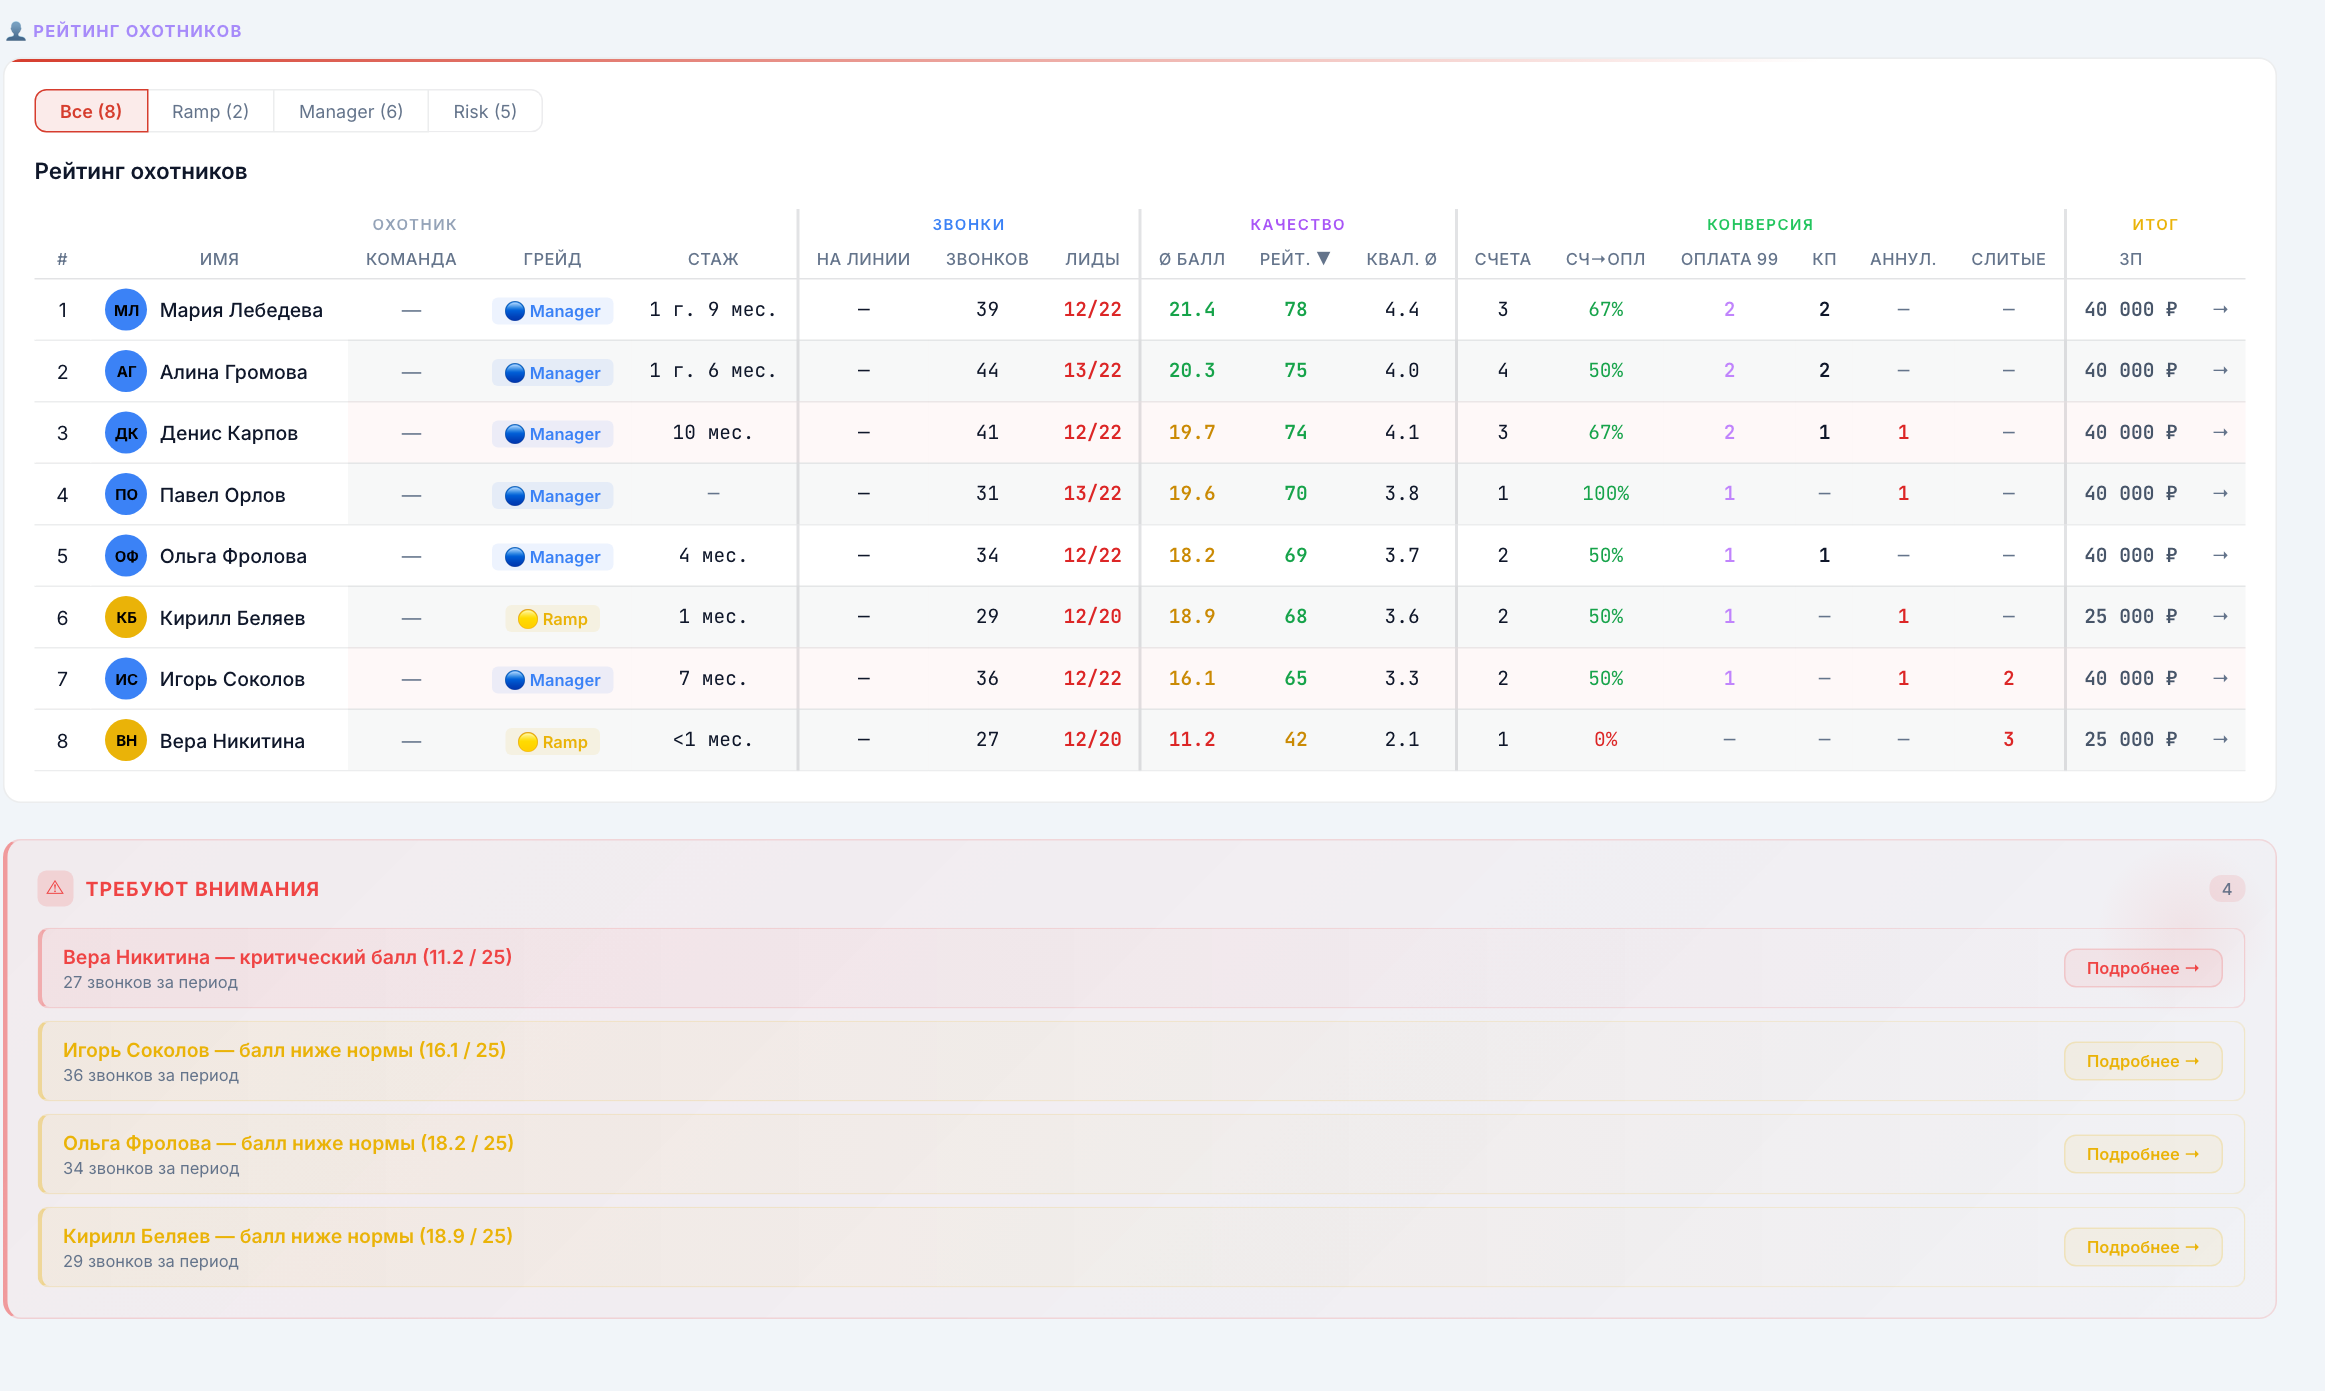Sort by the РЕЙТ. column header
The image size is (2325, 1391).
[1294, 259]
